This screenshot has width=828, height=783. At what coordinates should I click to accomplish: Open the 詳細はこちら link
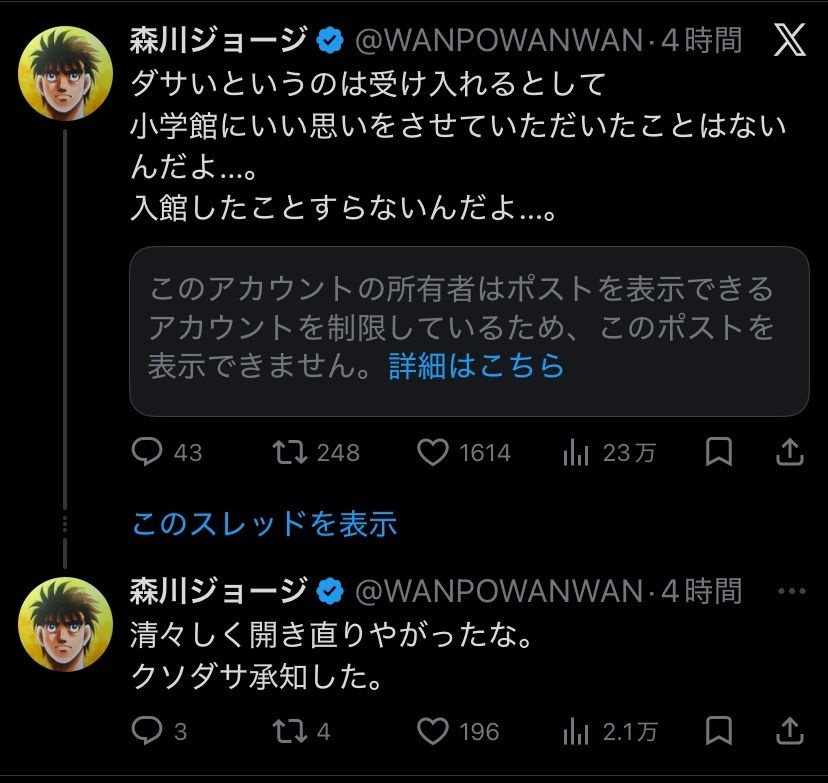(x=476, y=366)
